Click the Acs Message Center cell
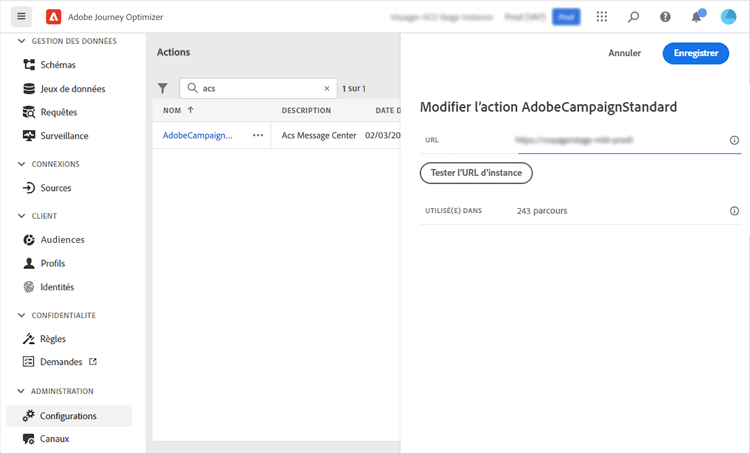The height and width of the screenshot is (453, 750). coord(319,135)
